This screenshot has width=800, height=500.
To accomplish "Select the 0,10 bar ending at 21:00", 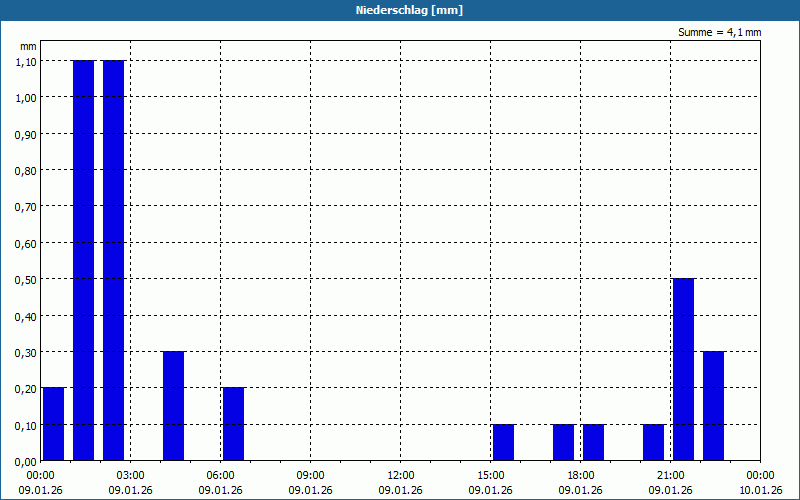I will coord(654,442).
